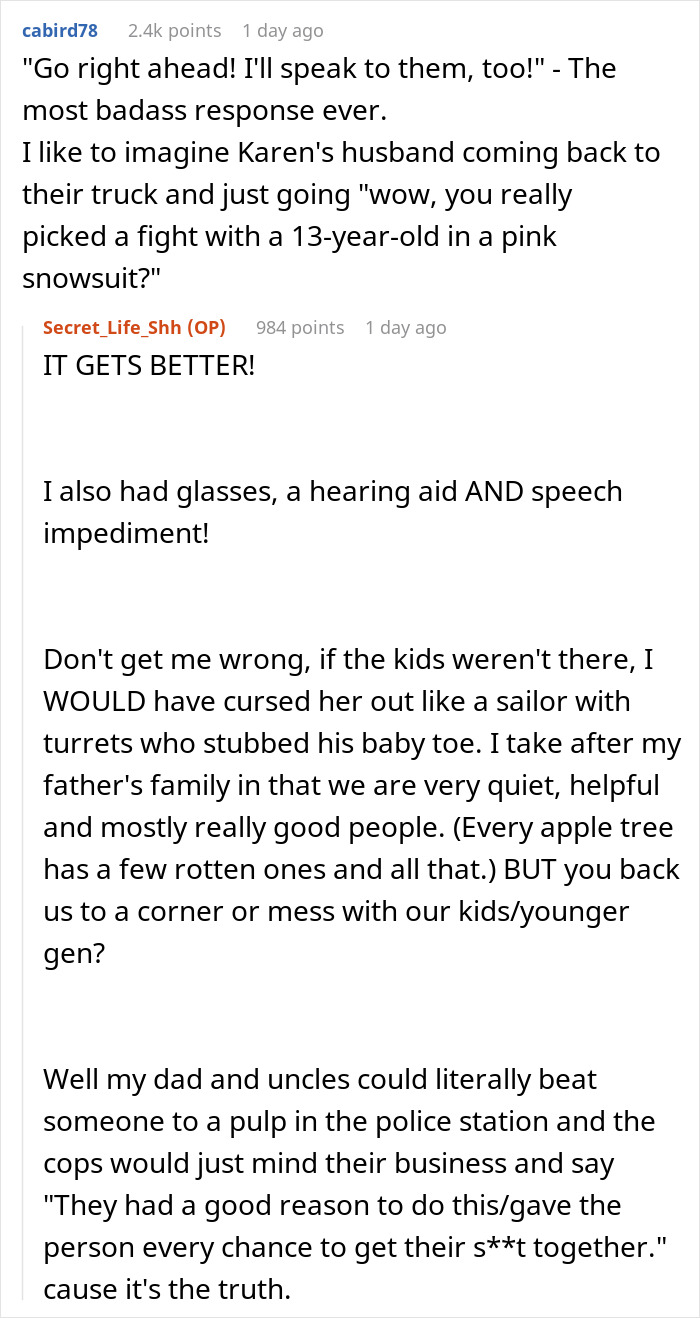Click cabird78's comment "1 day ago" timestamp
This screenshot has height=1318, width=700.
(x=282, y=31)
